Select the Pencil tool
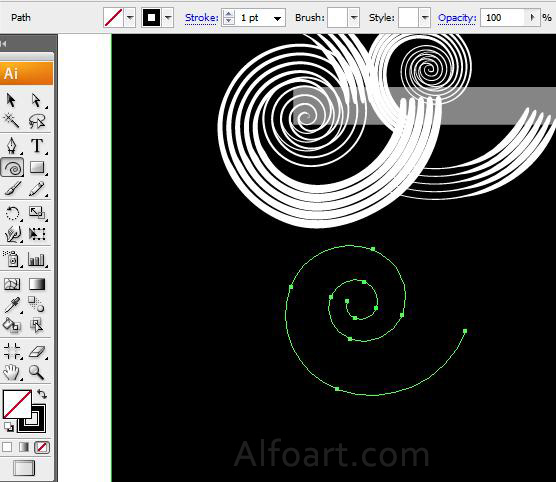Screen dimensions: 556x482 37,188
